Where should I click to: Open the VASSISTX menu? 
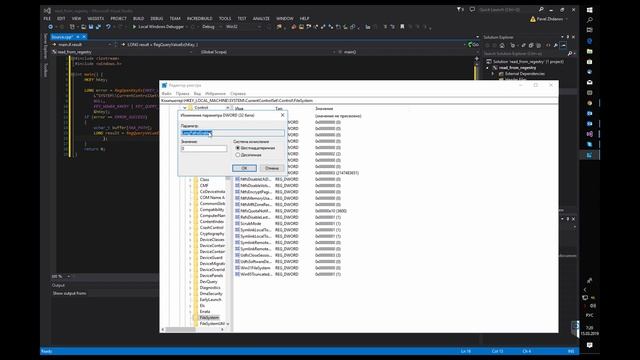96,19
